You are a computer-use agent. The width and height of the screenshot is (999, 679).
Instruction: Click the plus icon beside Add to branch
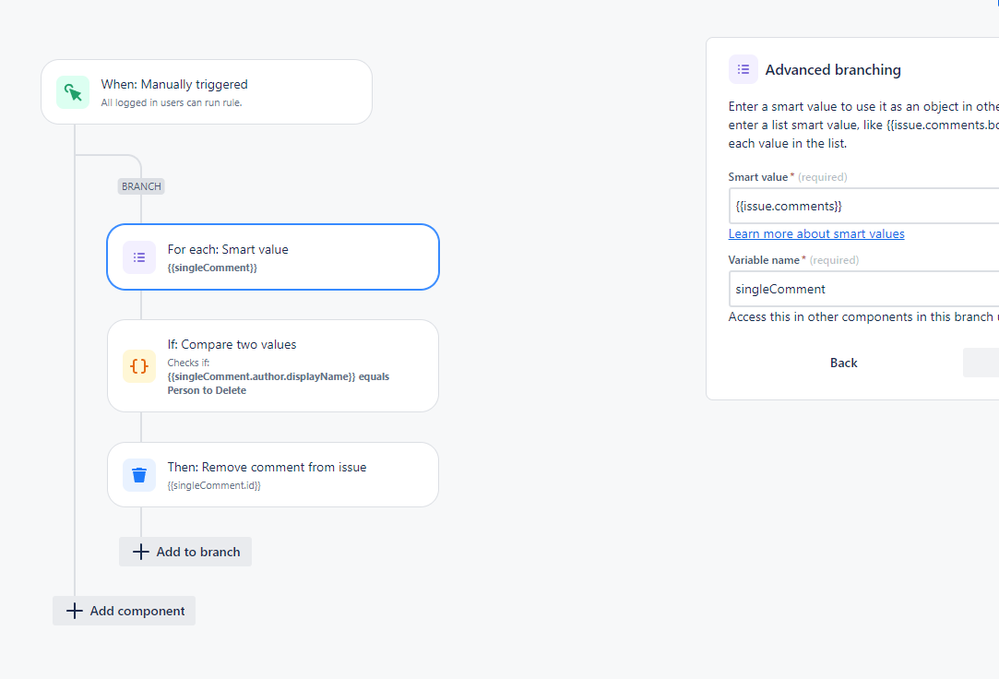pyautogui.click(x=141, y=552)
